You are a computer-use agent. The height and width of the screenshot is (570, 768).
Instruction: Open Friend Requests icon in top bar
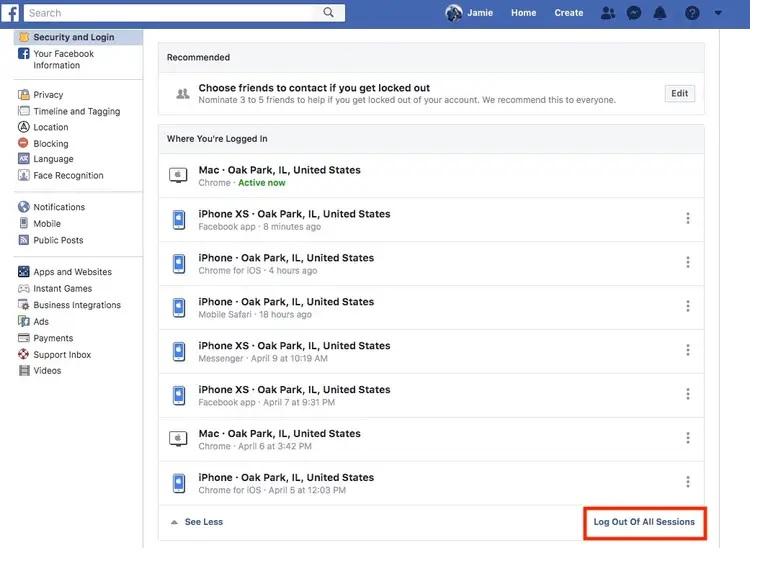click(607, 13)
